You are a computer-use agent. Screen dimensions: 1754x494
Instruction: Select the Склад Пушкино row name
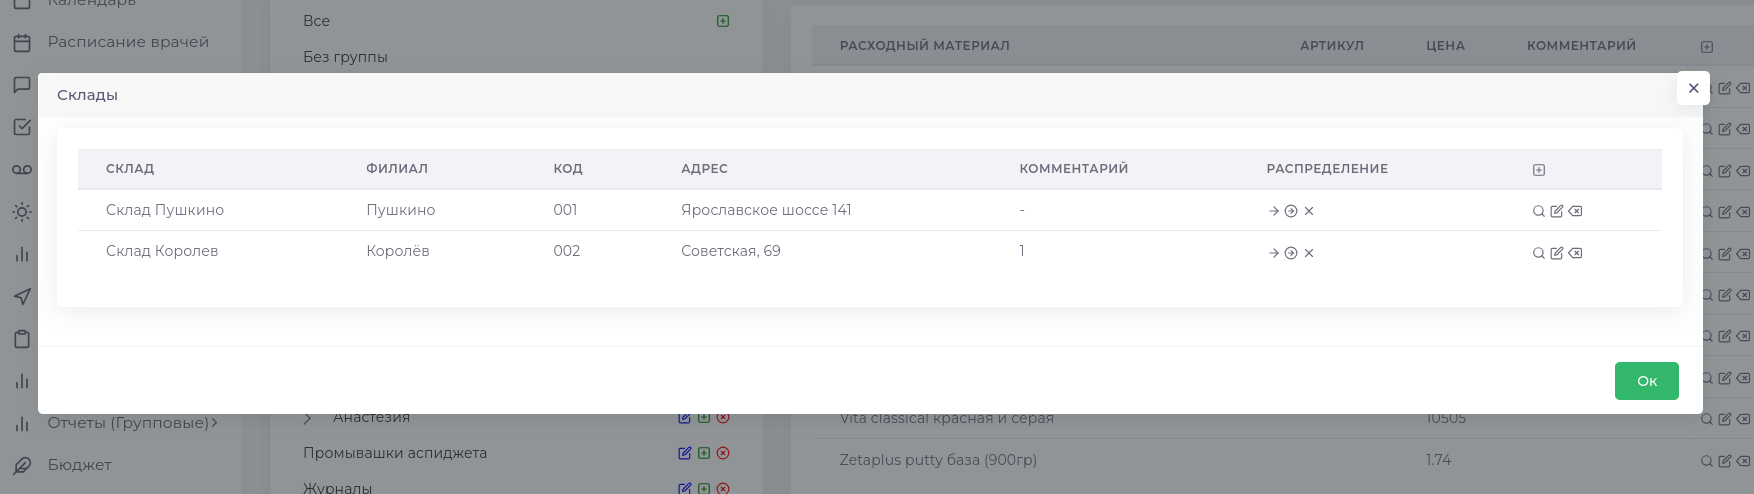tap(165, 210)
